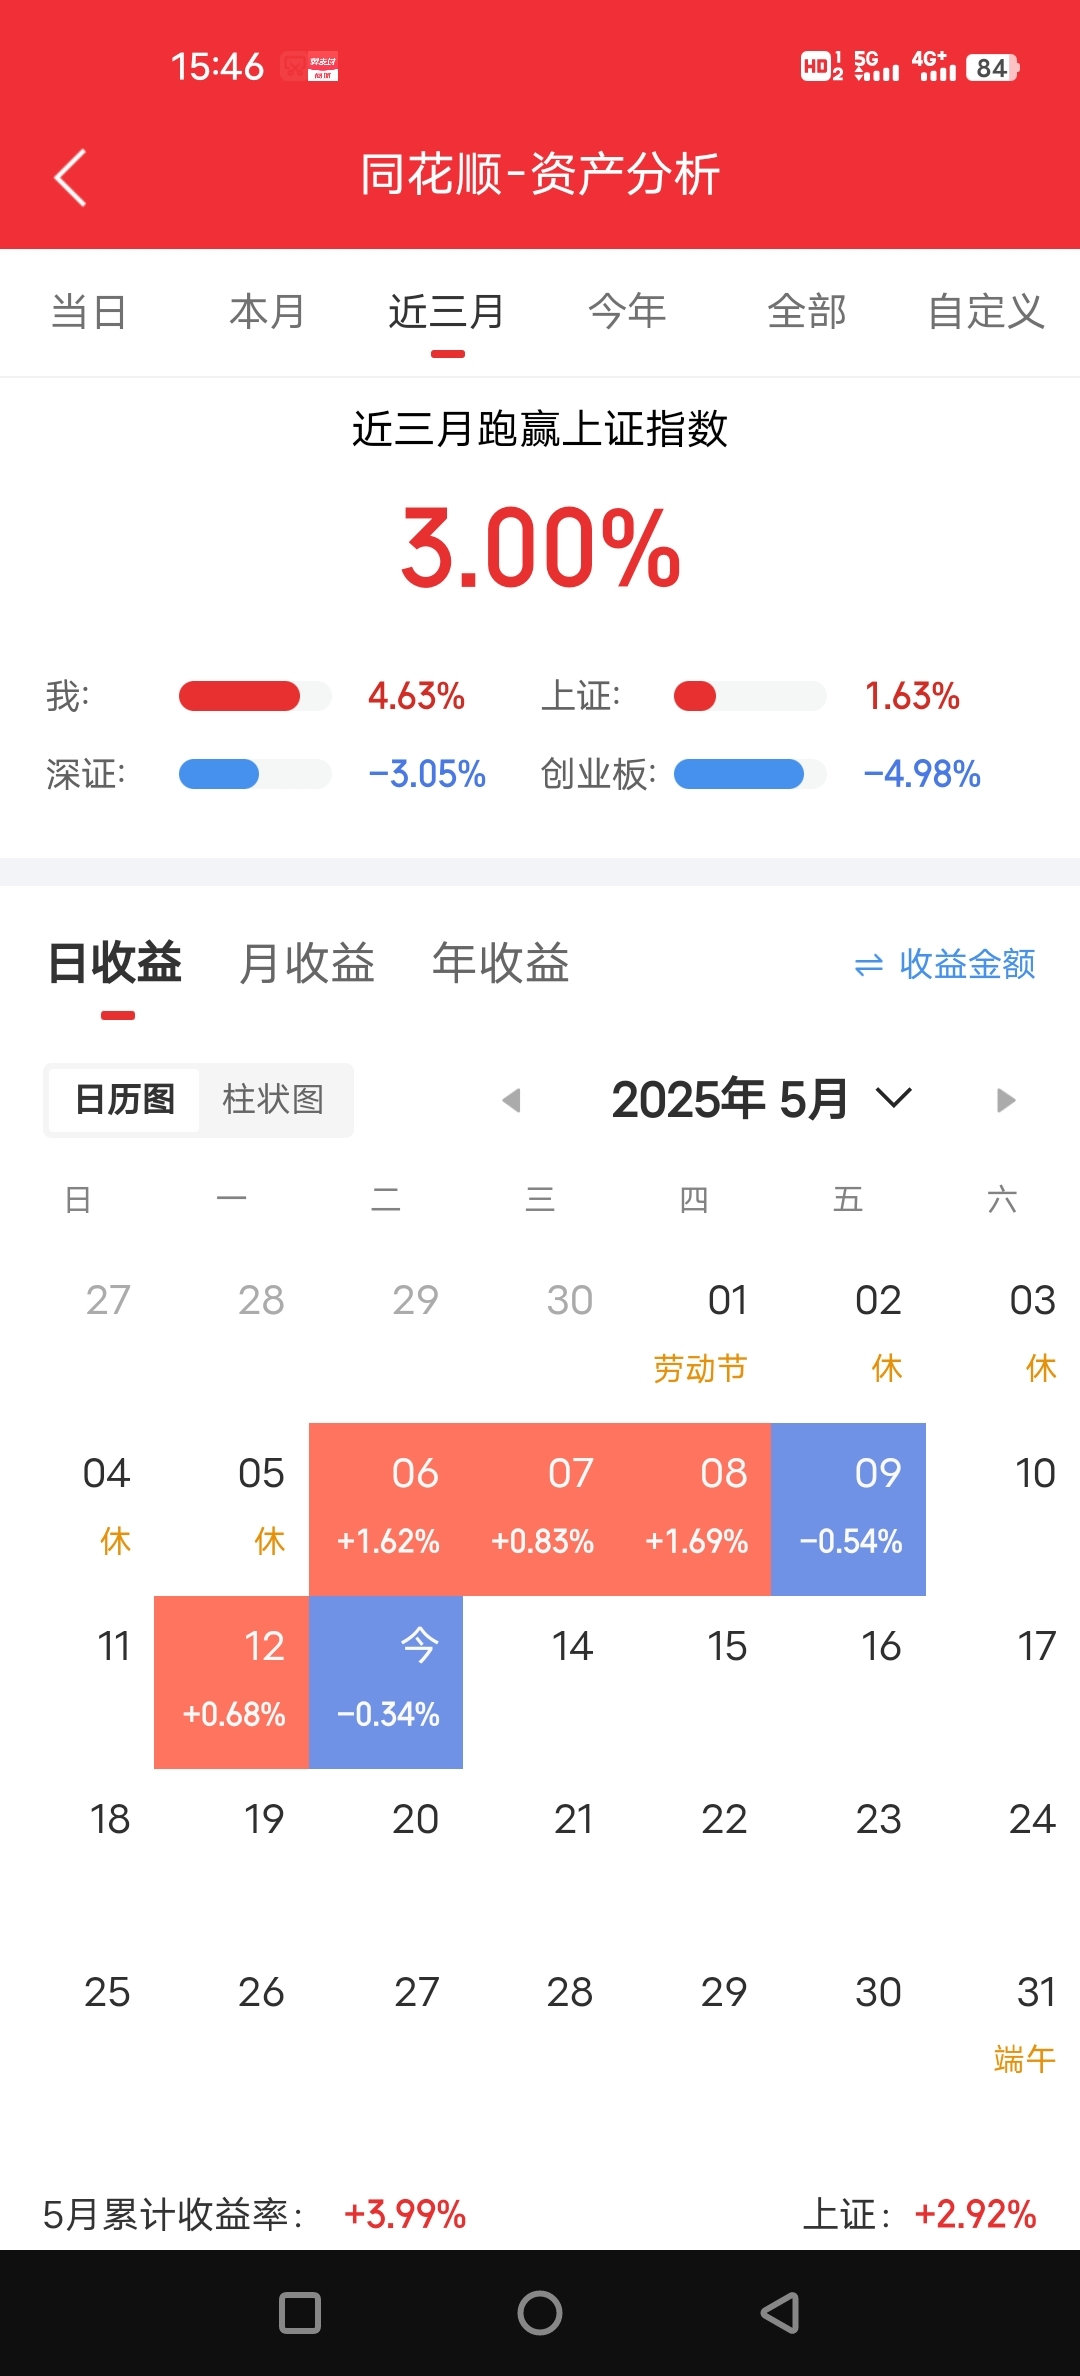Tap the swap arrows icon beside 收益金额

pos(869,965)
